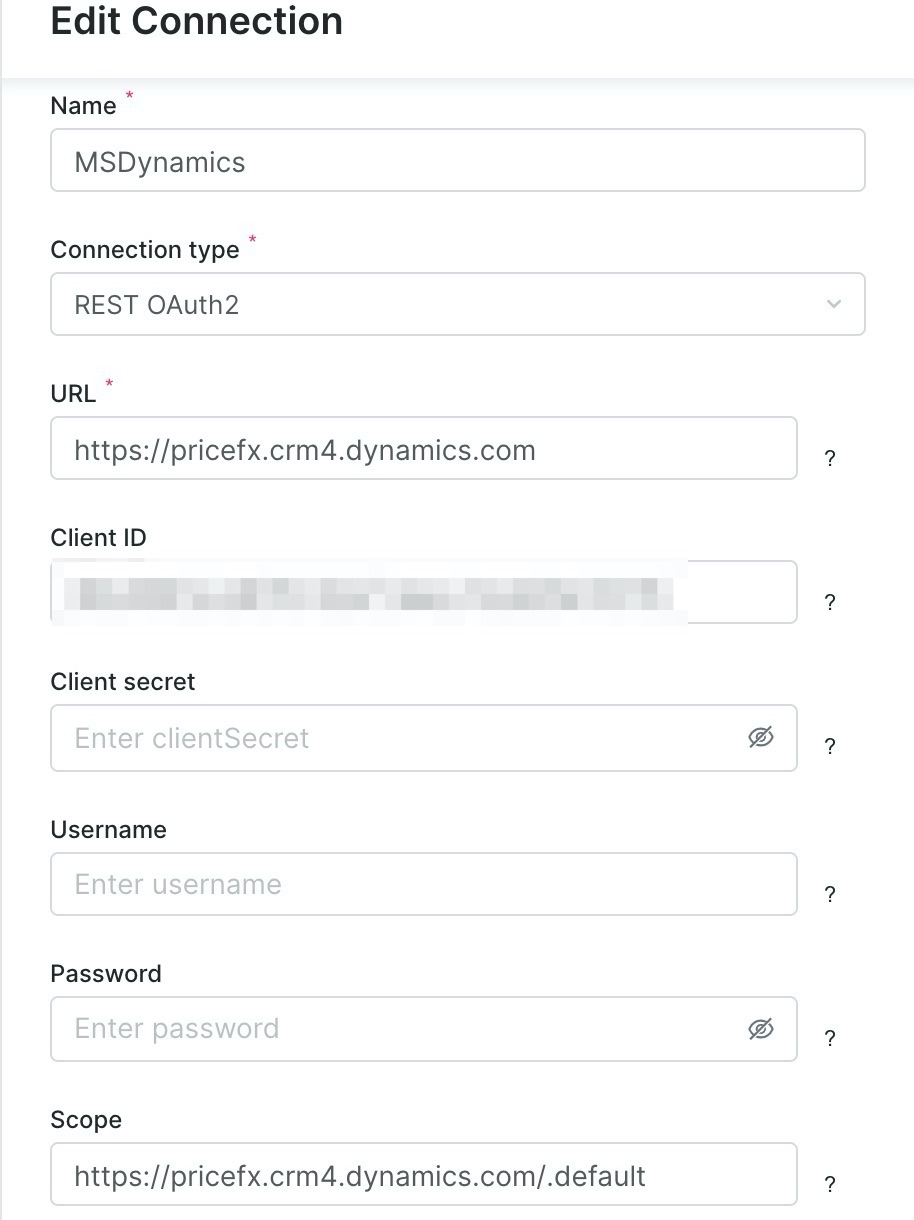Expand the Connection type dropdown arrow
The height and width of the screenshot is (1220, 914).
click(x=834, y=304)
